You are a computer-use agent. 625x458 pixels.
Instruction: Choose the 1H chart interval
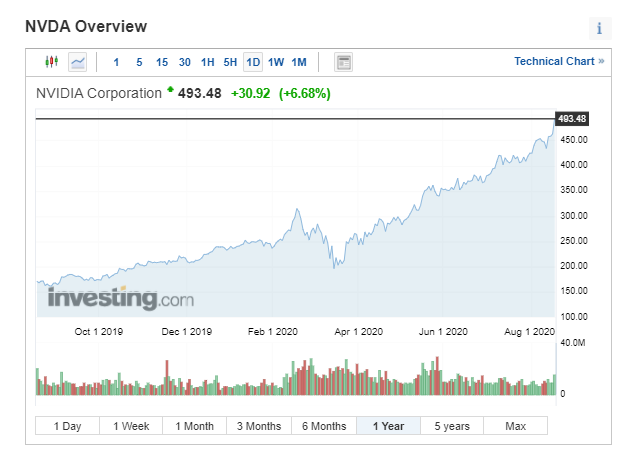(208, 62)
